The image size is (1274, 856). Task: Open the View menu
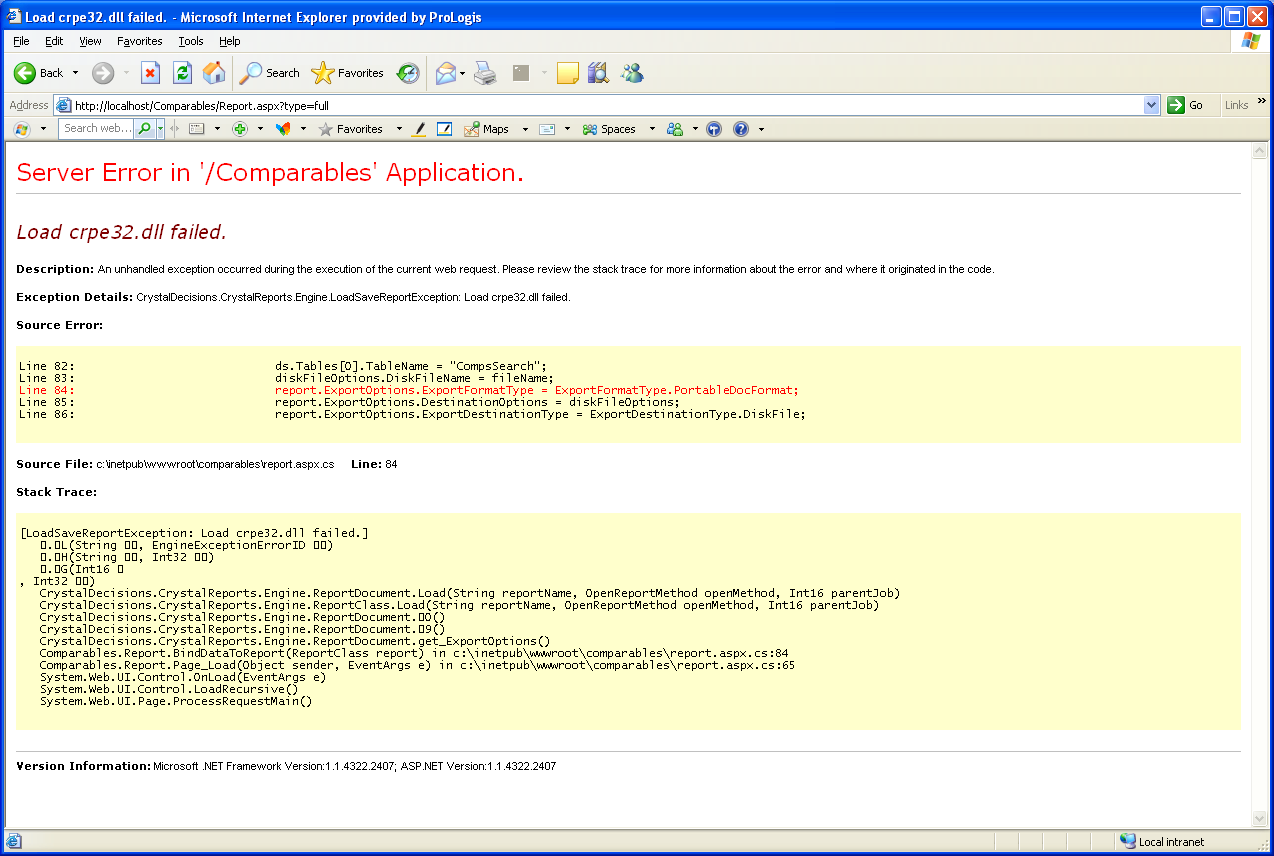pos(90,41)
